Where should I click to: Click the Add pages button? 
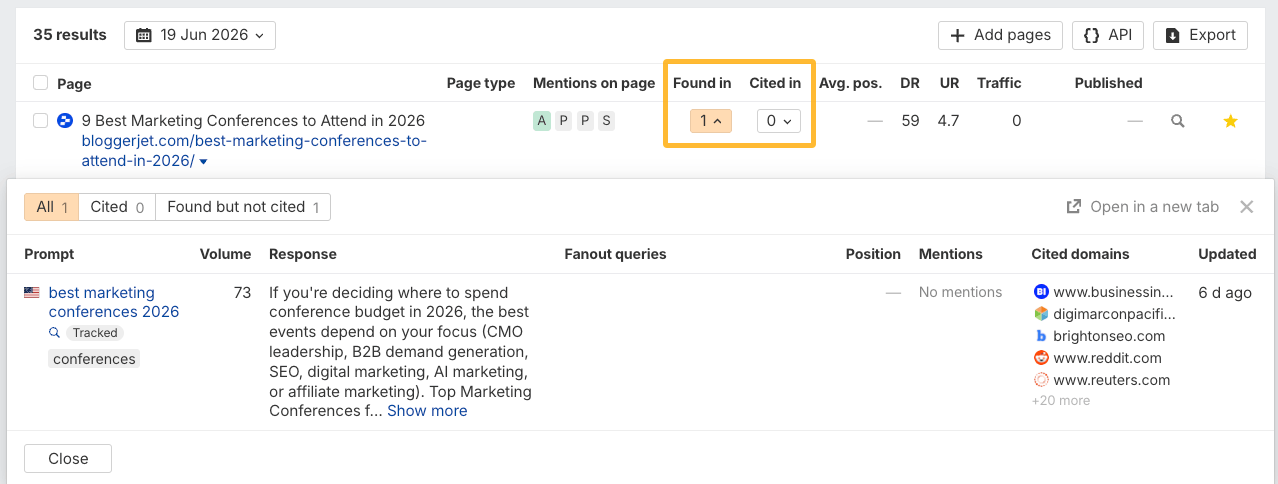click(x=1000, y=35)
